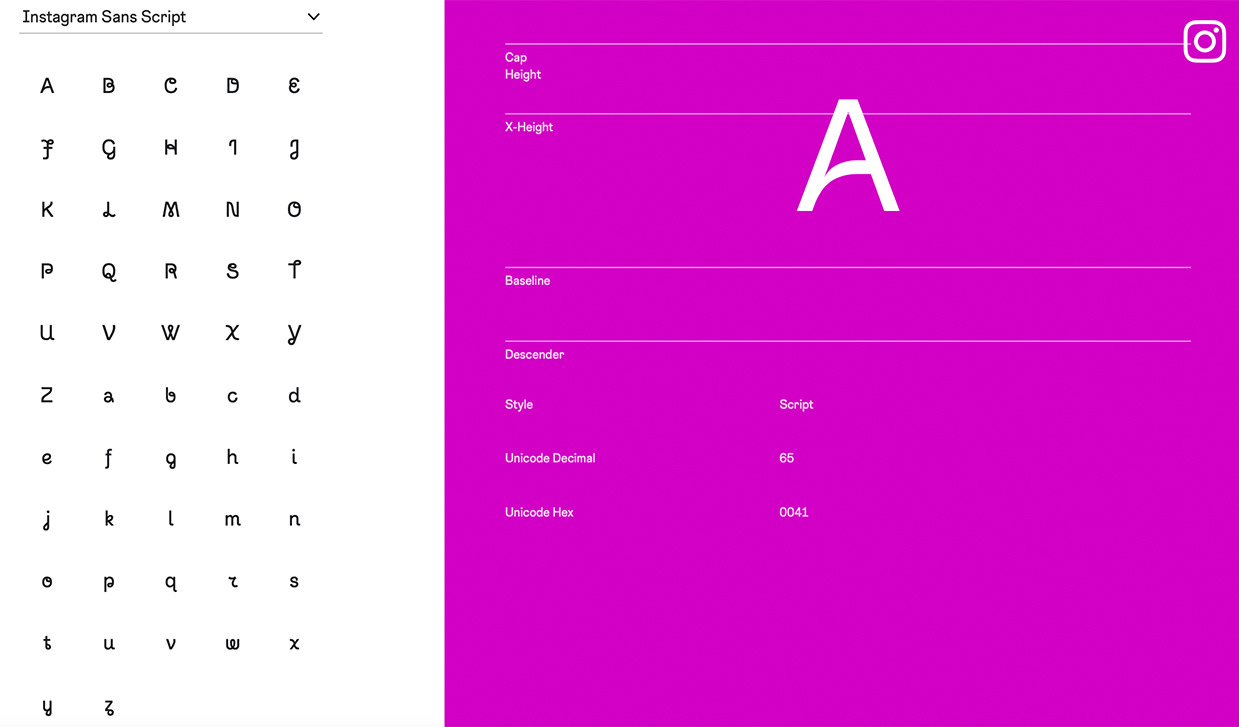Select lowercase y glyph

pos(47,708)
